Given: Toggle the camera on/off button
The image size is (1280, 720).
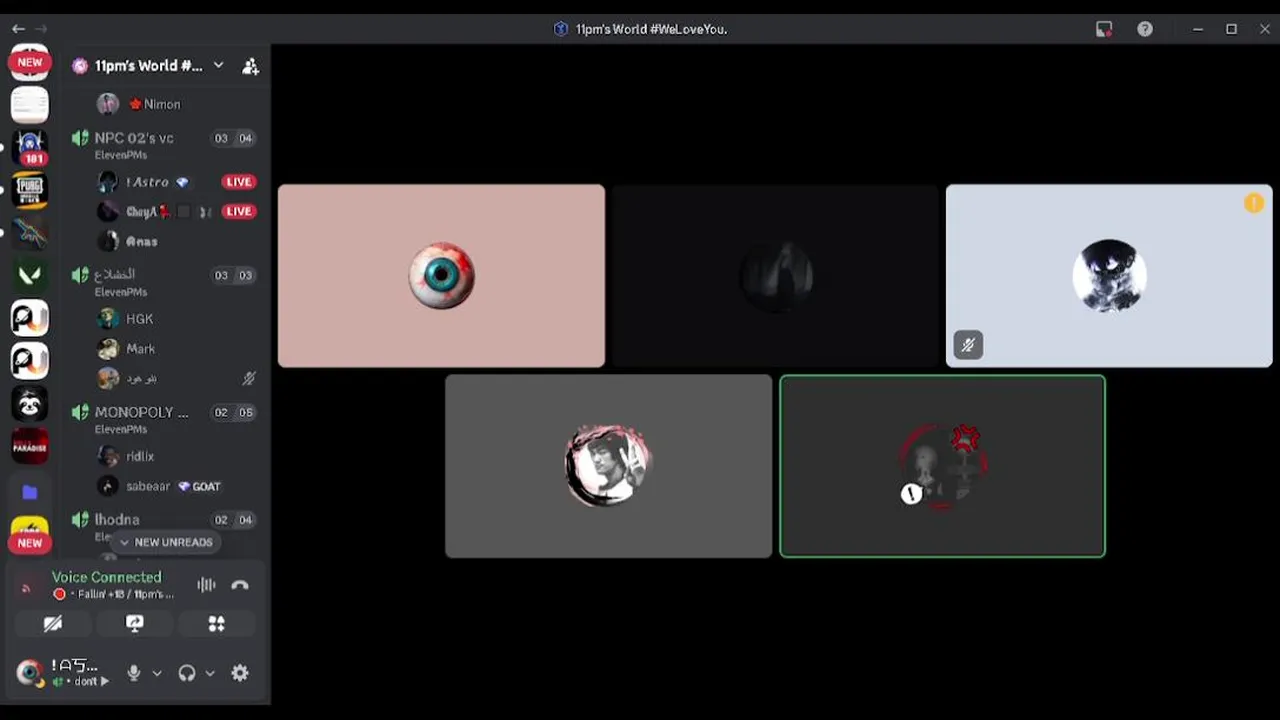Looking at the screenshot, I should coord(53,624).
